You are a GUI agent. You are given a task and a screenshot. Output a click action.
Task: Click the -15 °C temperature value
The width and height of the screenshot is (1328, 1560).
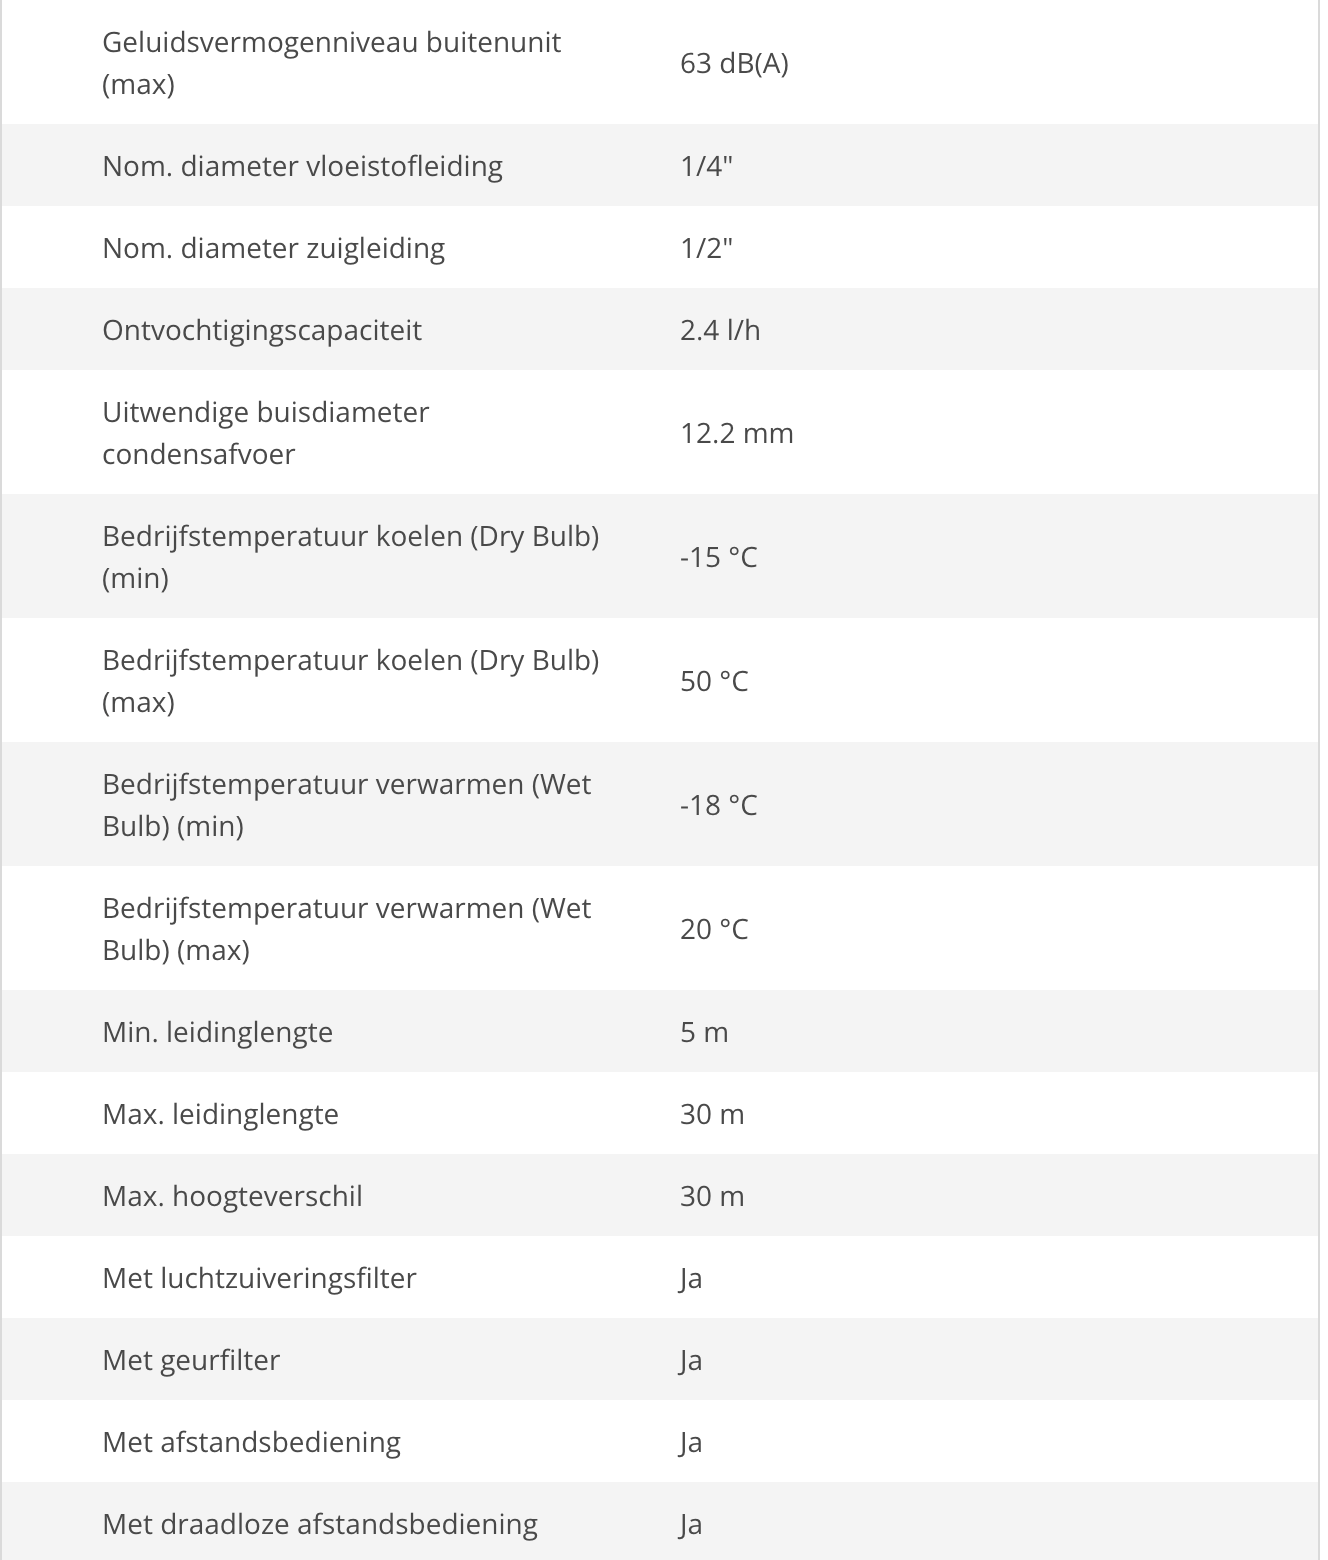pyautogui.click(x=718, y=557)
